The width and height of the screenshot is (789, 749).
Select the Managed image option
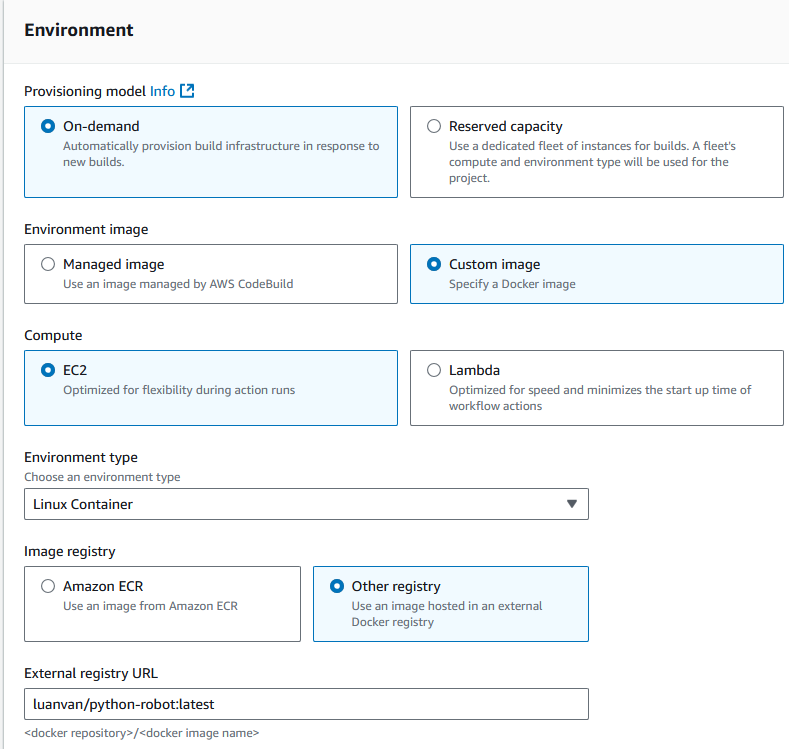pos(47,265)
